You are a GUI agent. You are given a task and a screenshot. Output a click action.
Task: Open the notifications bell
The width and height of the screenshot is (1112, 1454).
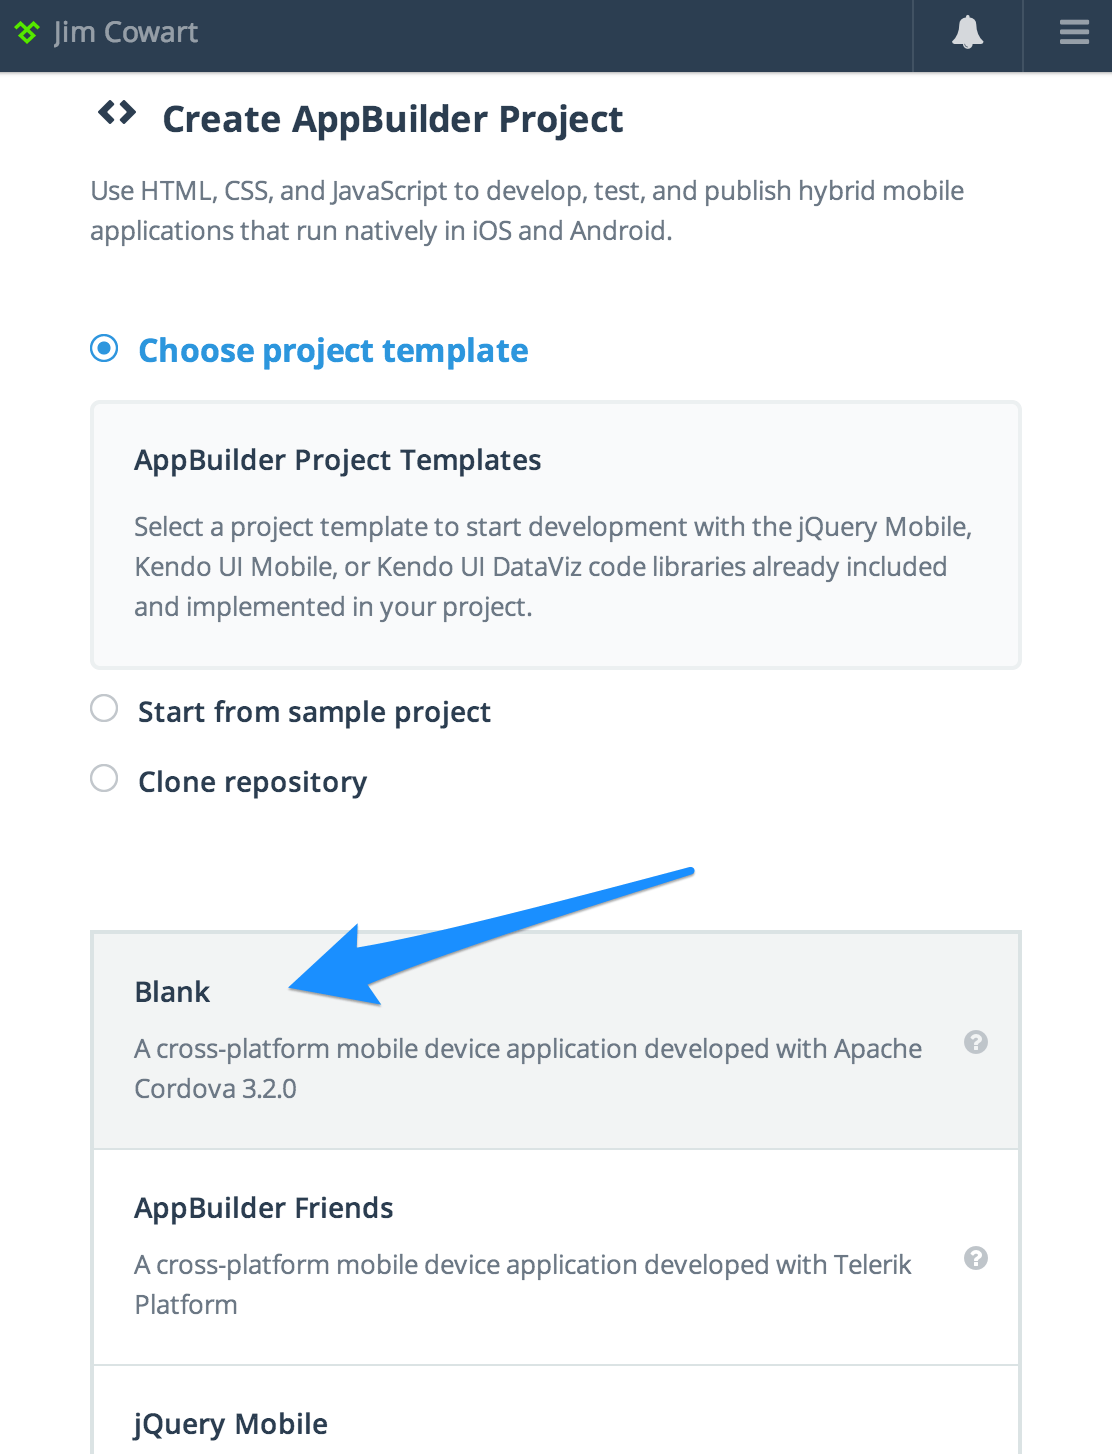point(967,34)
